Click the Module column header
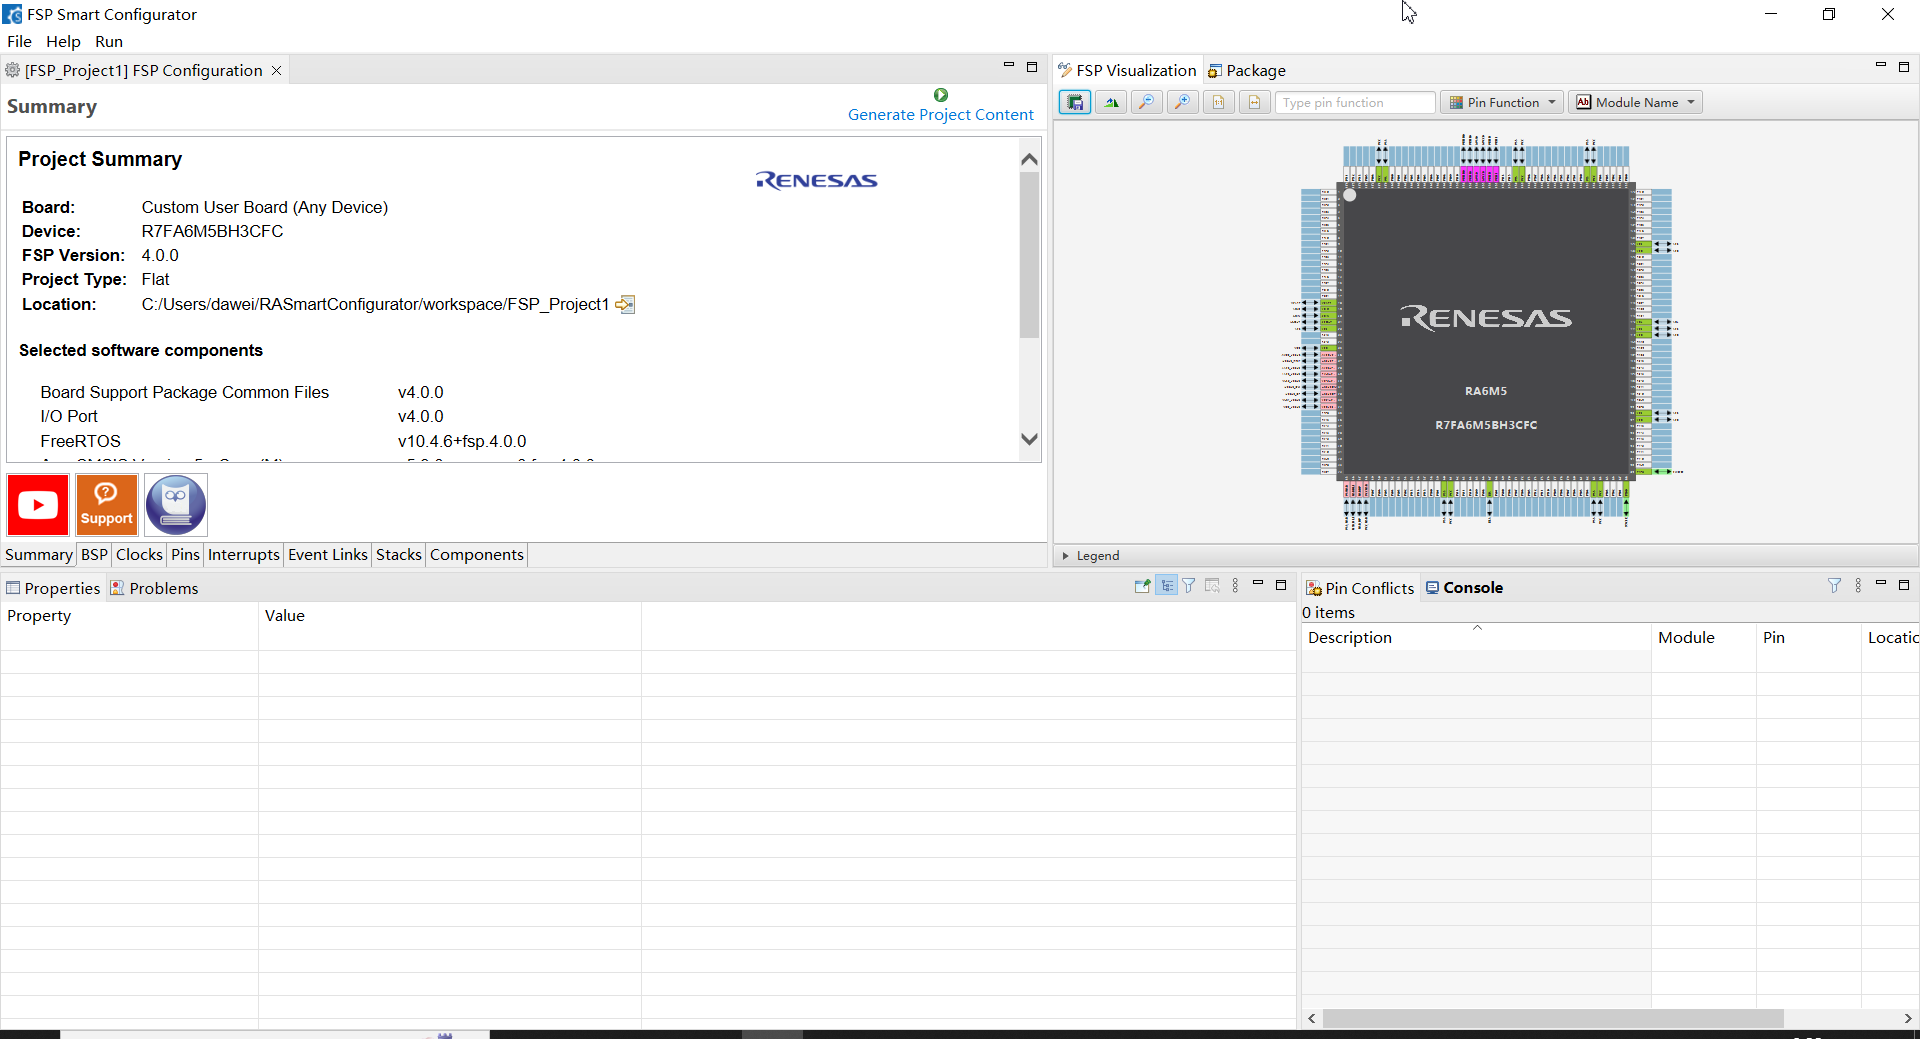This screenshot has width=1920, height=1039. pyautogui.click(x=1704, y=637)
